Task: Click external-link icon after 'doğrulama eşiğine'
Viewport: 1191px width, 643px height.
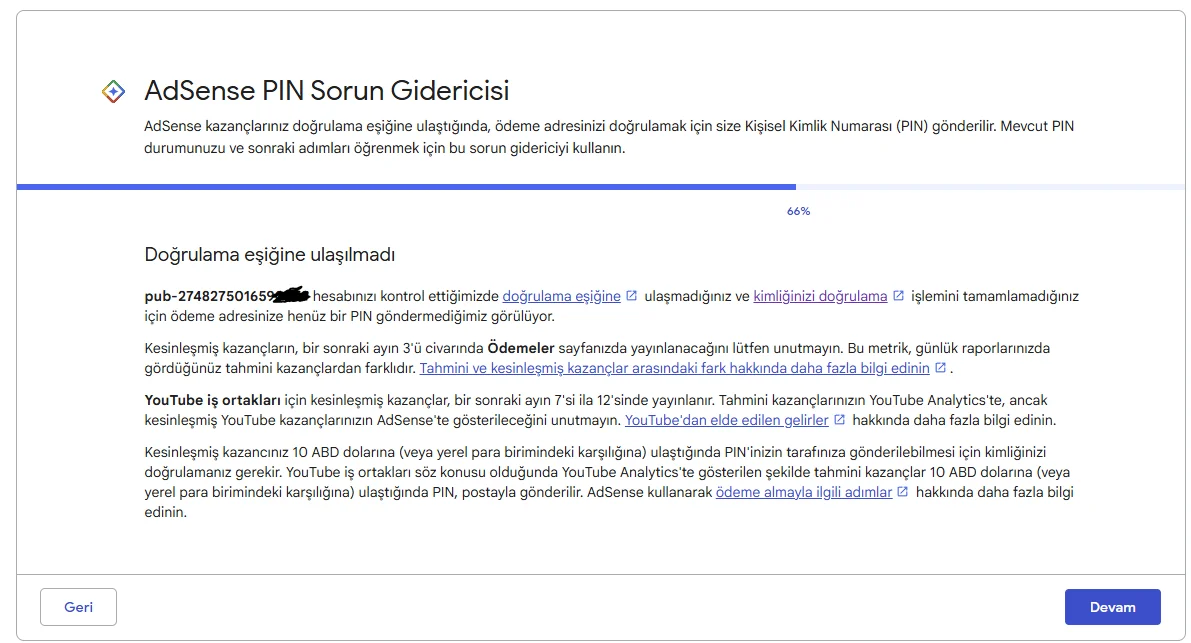Action: [631, 295]
